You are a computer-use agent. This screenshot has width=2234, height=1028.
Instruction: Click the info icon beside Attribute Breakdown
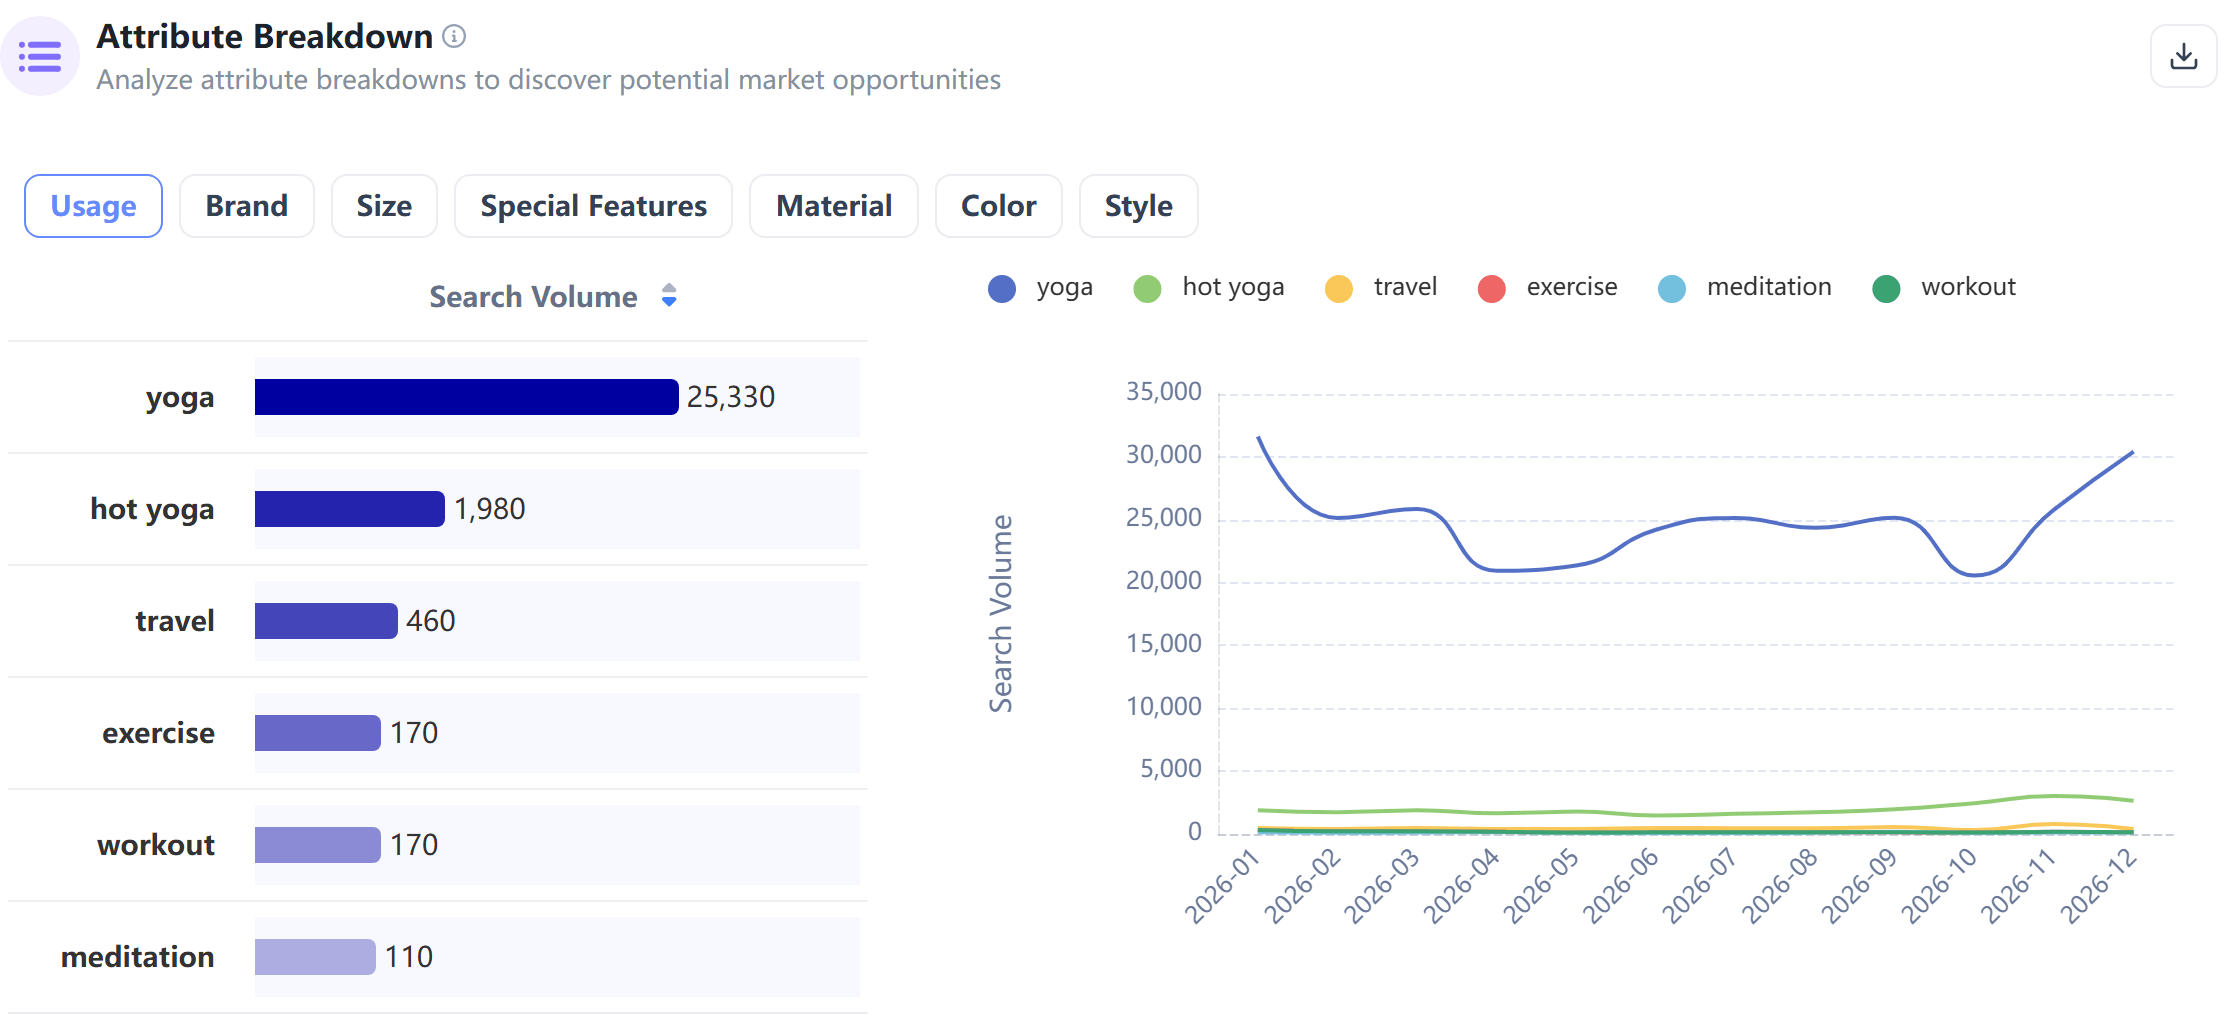(454, 37)
